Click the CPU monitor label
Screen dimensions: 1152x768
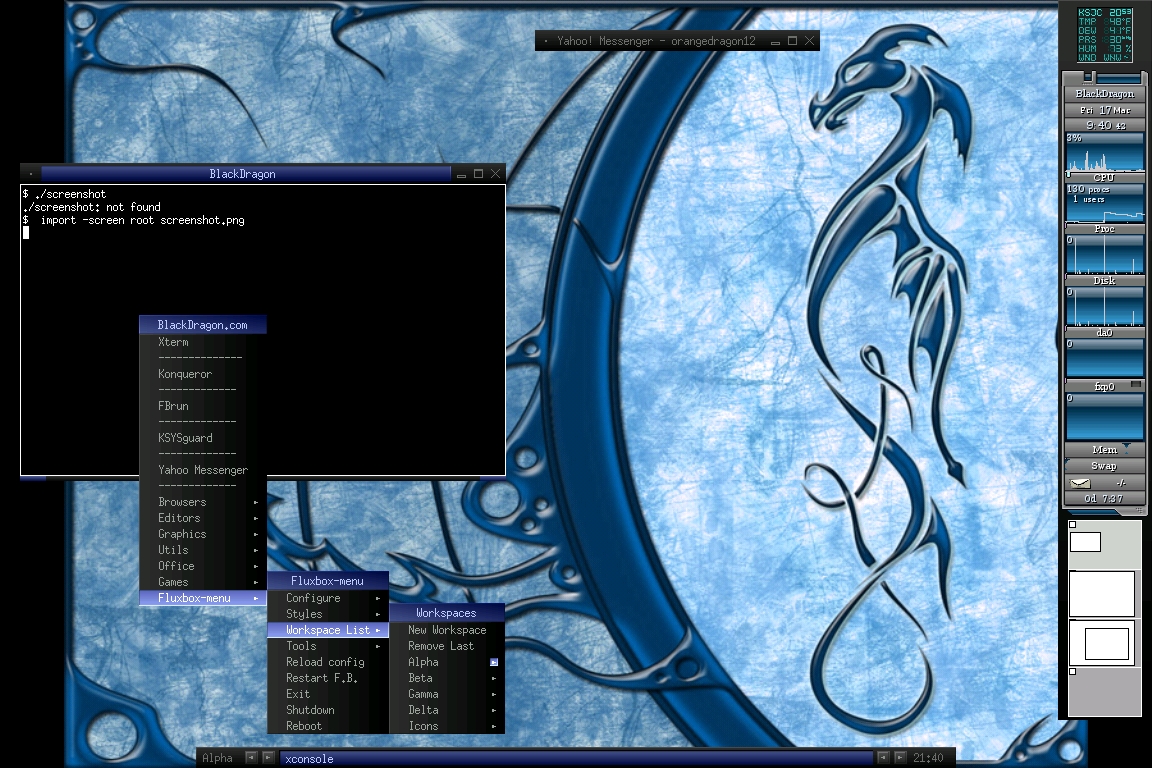point(1104,178)
